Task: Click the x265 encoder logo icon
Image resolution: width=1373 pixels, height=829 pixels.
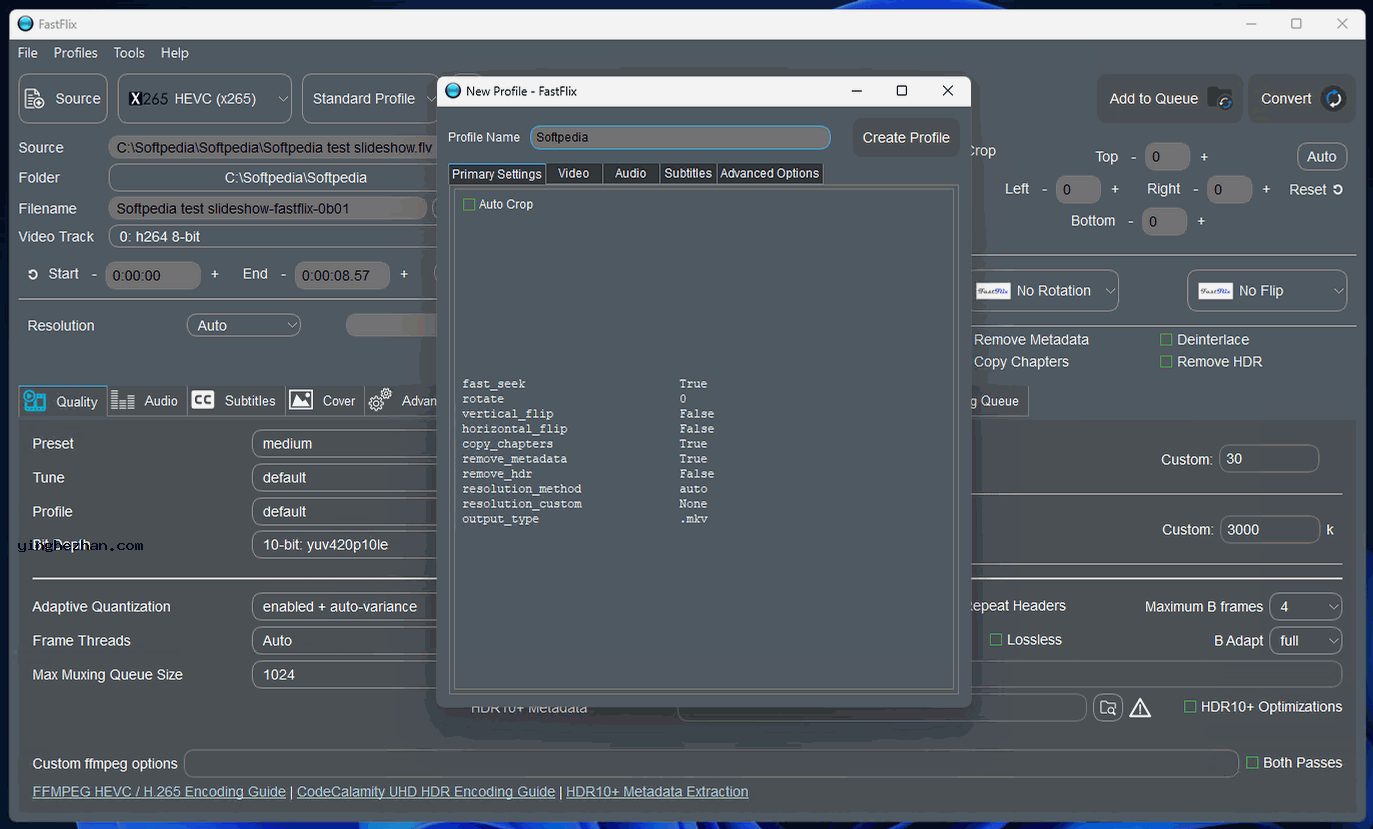Action: point(148,98)
